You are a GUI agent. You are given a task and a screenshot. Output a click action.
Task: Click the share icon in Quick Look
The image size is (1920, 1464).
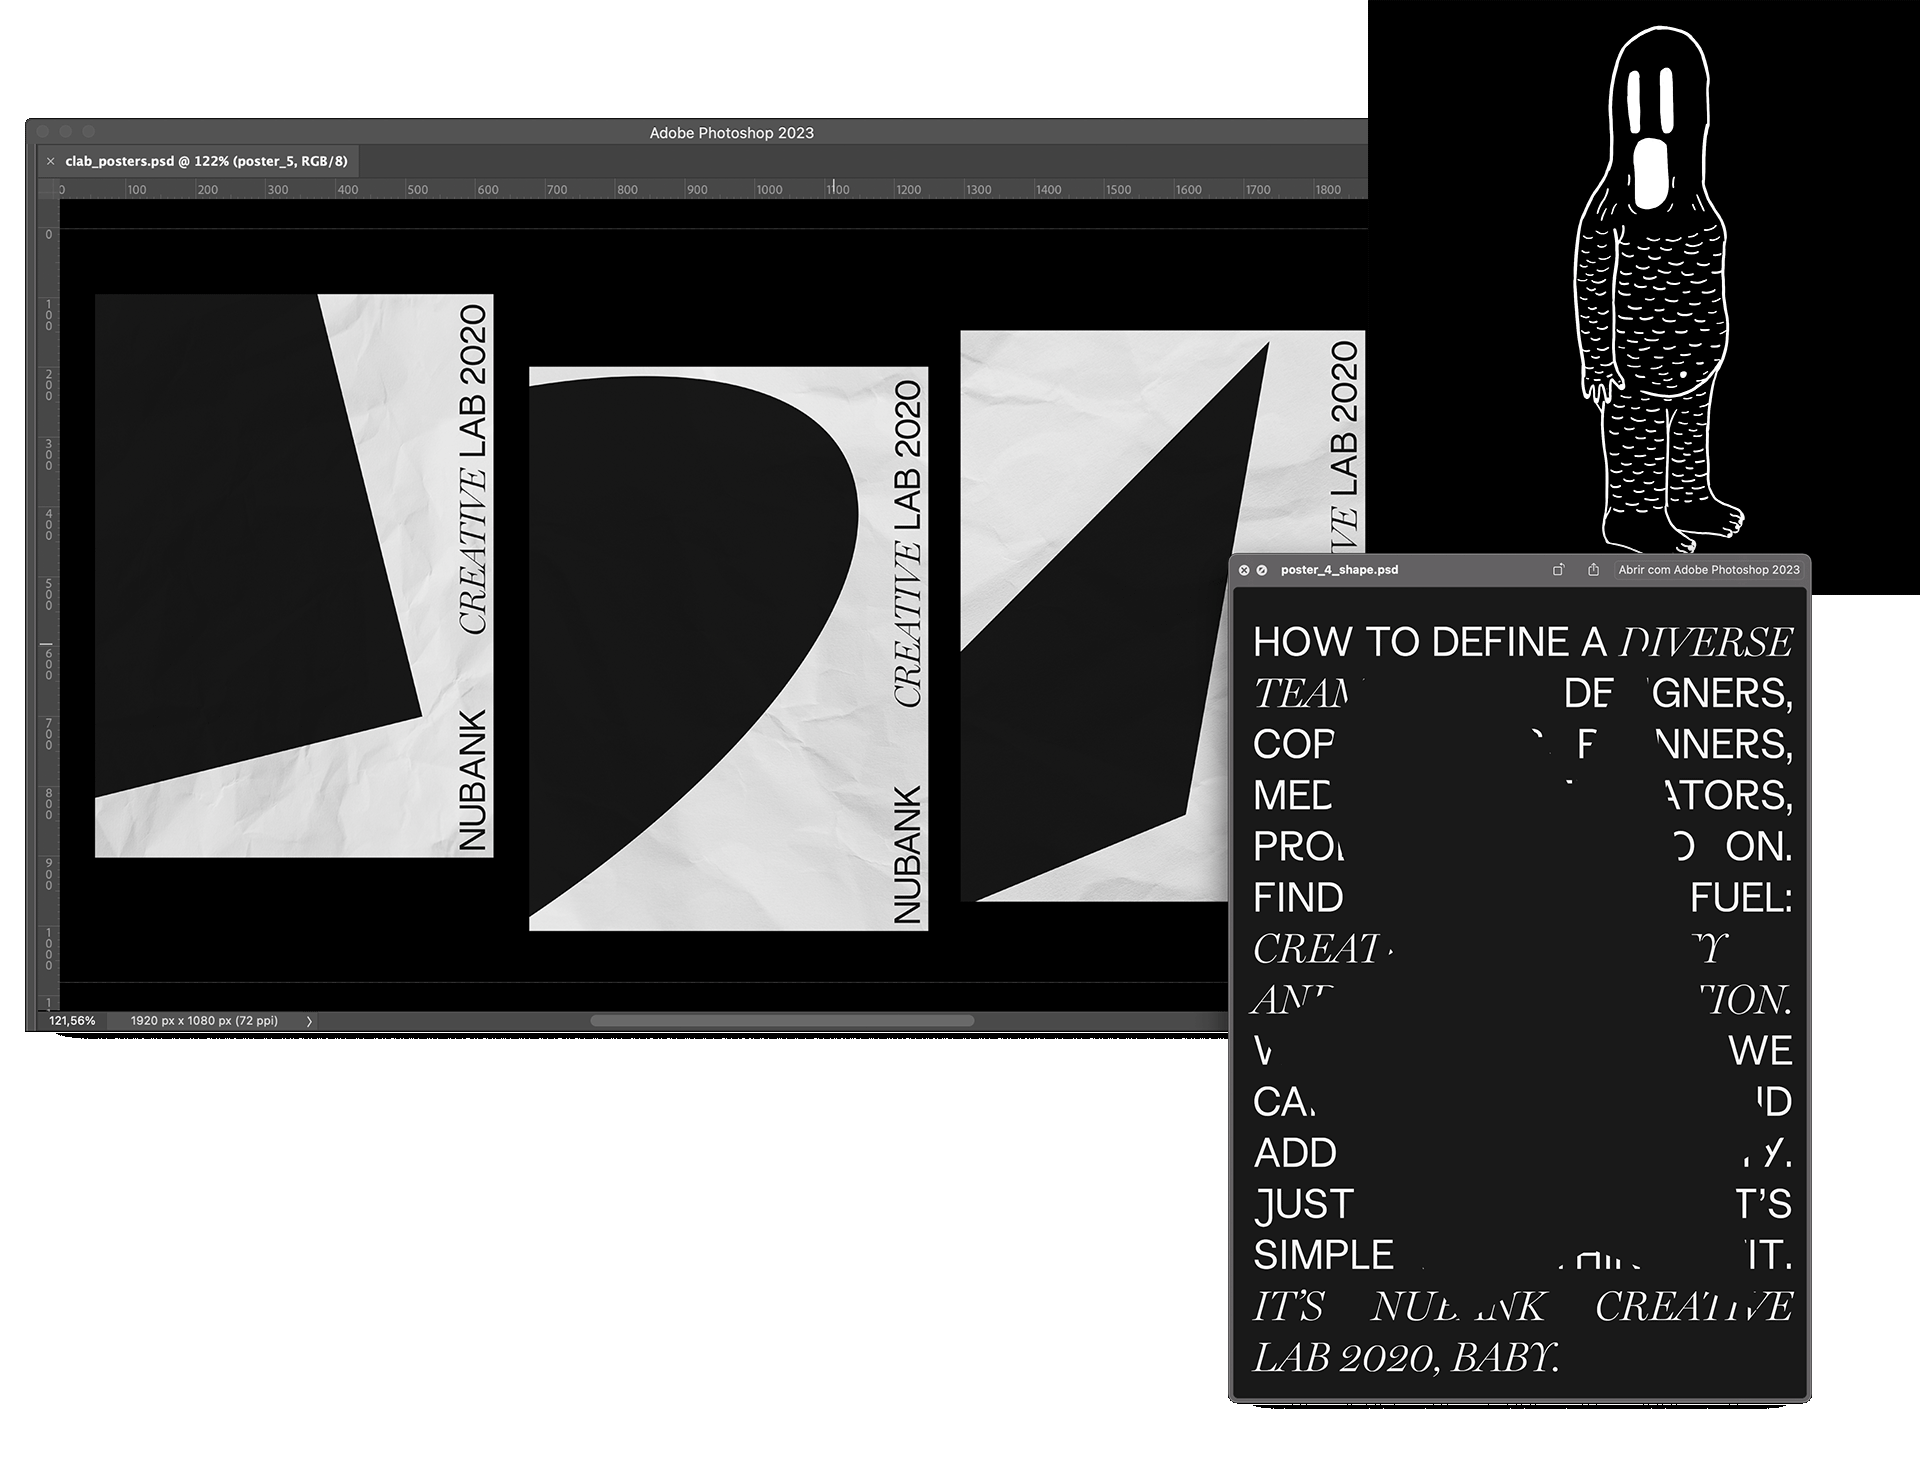1593,570
